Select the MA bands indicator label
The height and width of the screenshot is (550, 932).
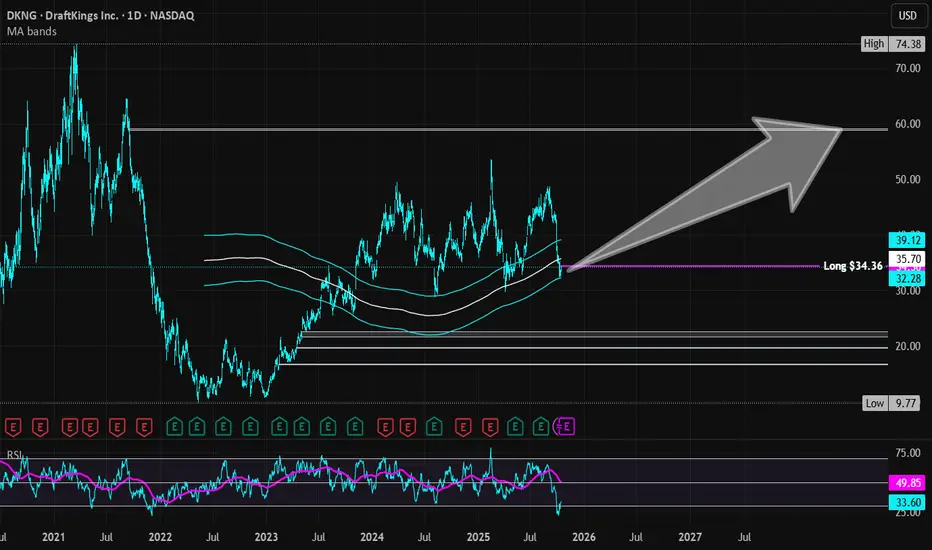tap(32, 32)
